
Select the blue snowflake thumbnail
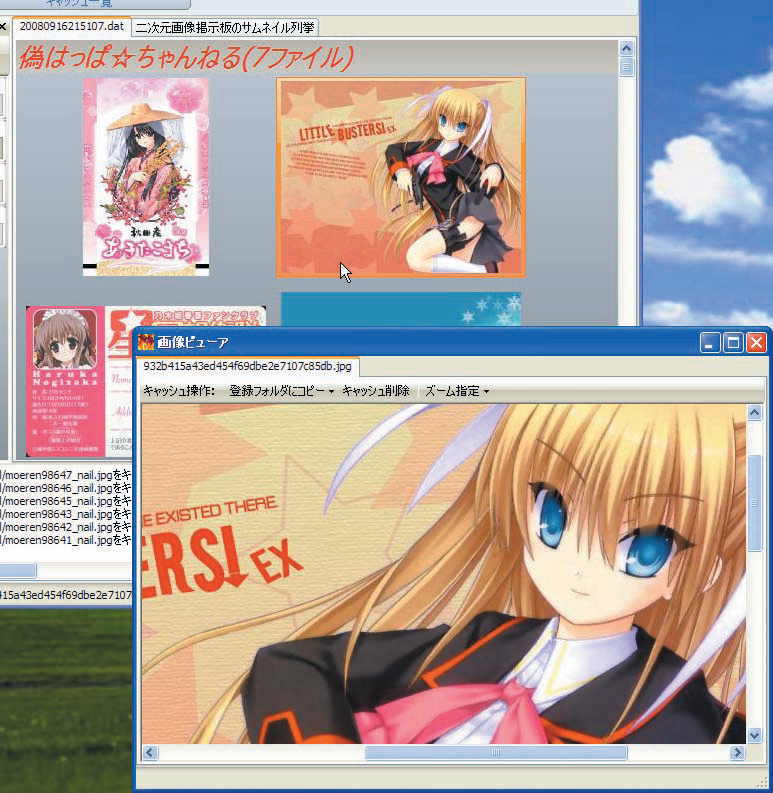(401, 309)
